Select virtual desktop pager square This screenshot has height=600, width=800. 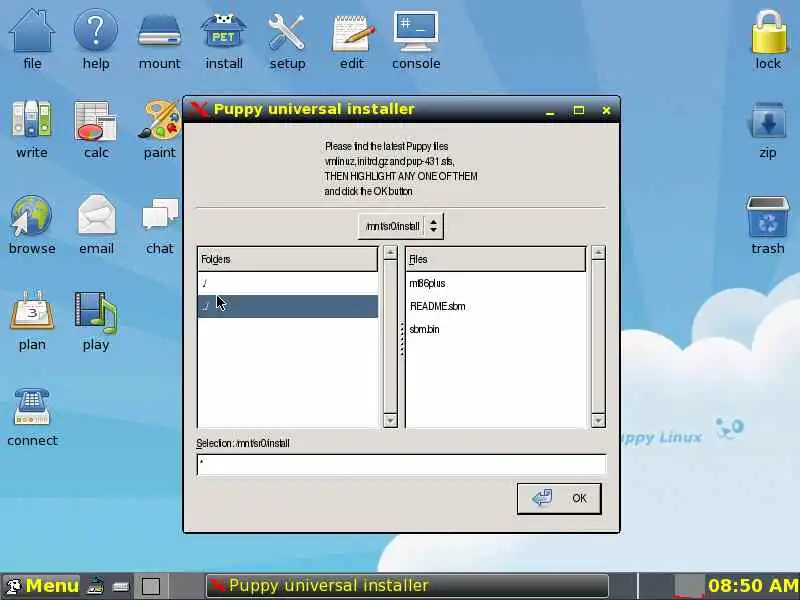click(151, 586)
